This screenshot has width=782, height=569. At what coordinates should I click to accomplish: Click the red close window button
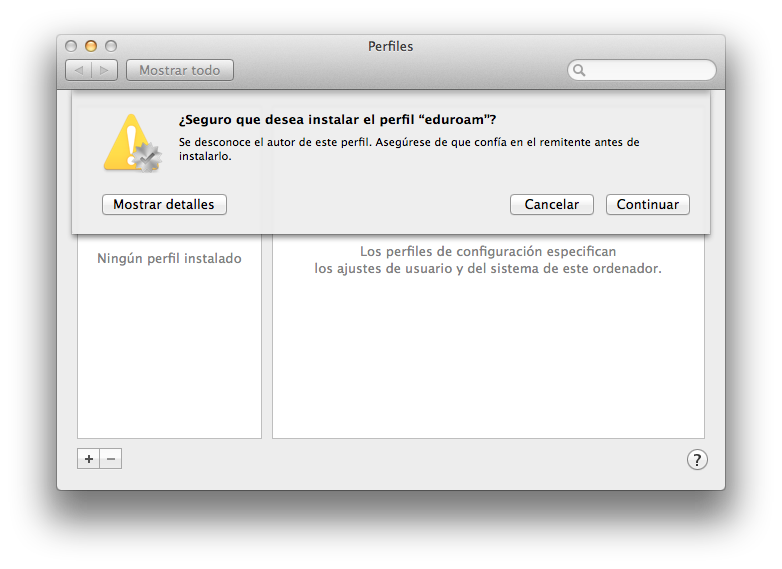[71, 46]
